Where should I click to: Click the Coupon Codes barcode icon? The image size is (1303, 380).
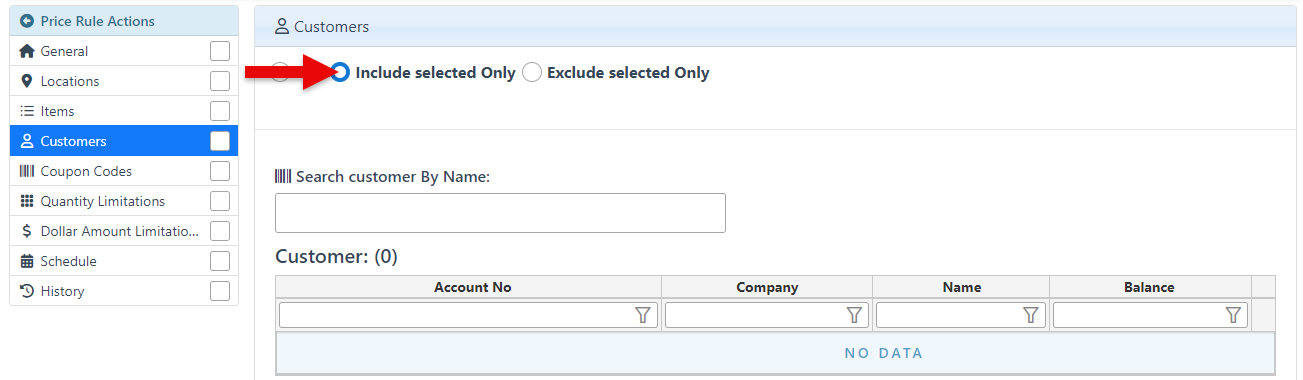point(27,171)
